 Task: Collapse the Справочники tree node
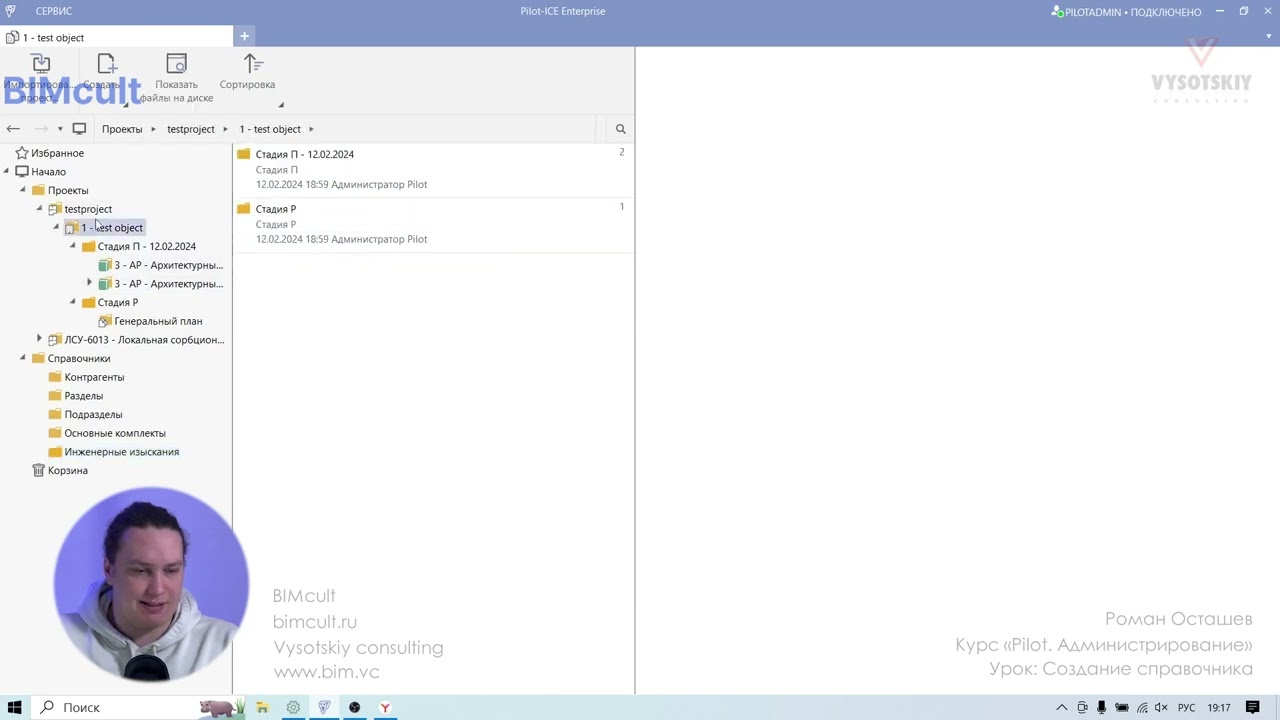point(23,358)
